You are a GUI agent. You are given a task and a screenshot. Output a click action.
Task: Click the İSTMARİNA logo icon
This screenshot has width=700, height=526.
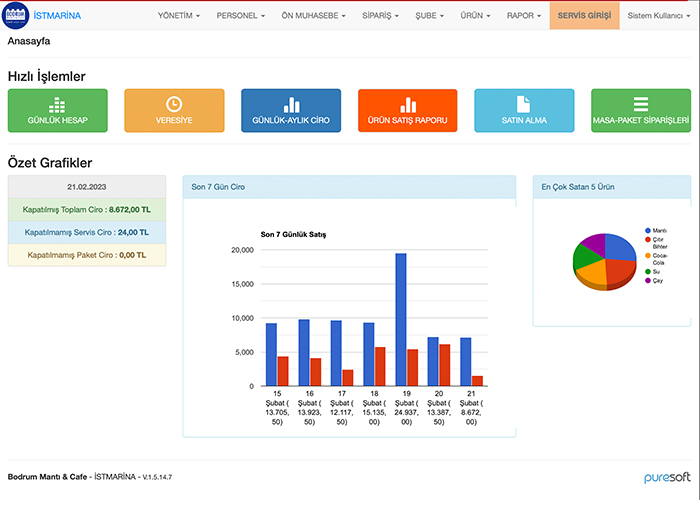pyautogui.click(x=16, y=15)
